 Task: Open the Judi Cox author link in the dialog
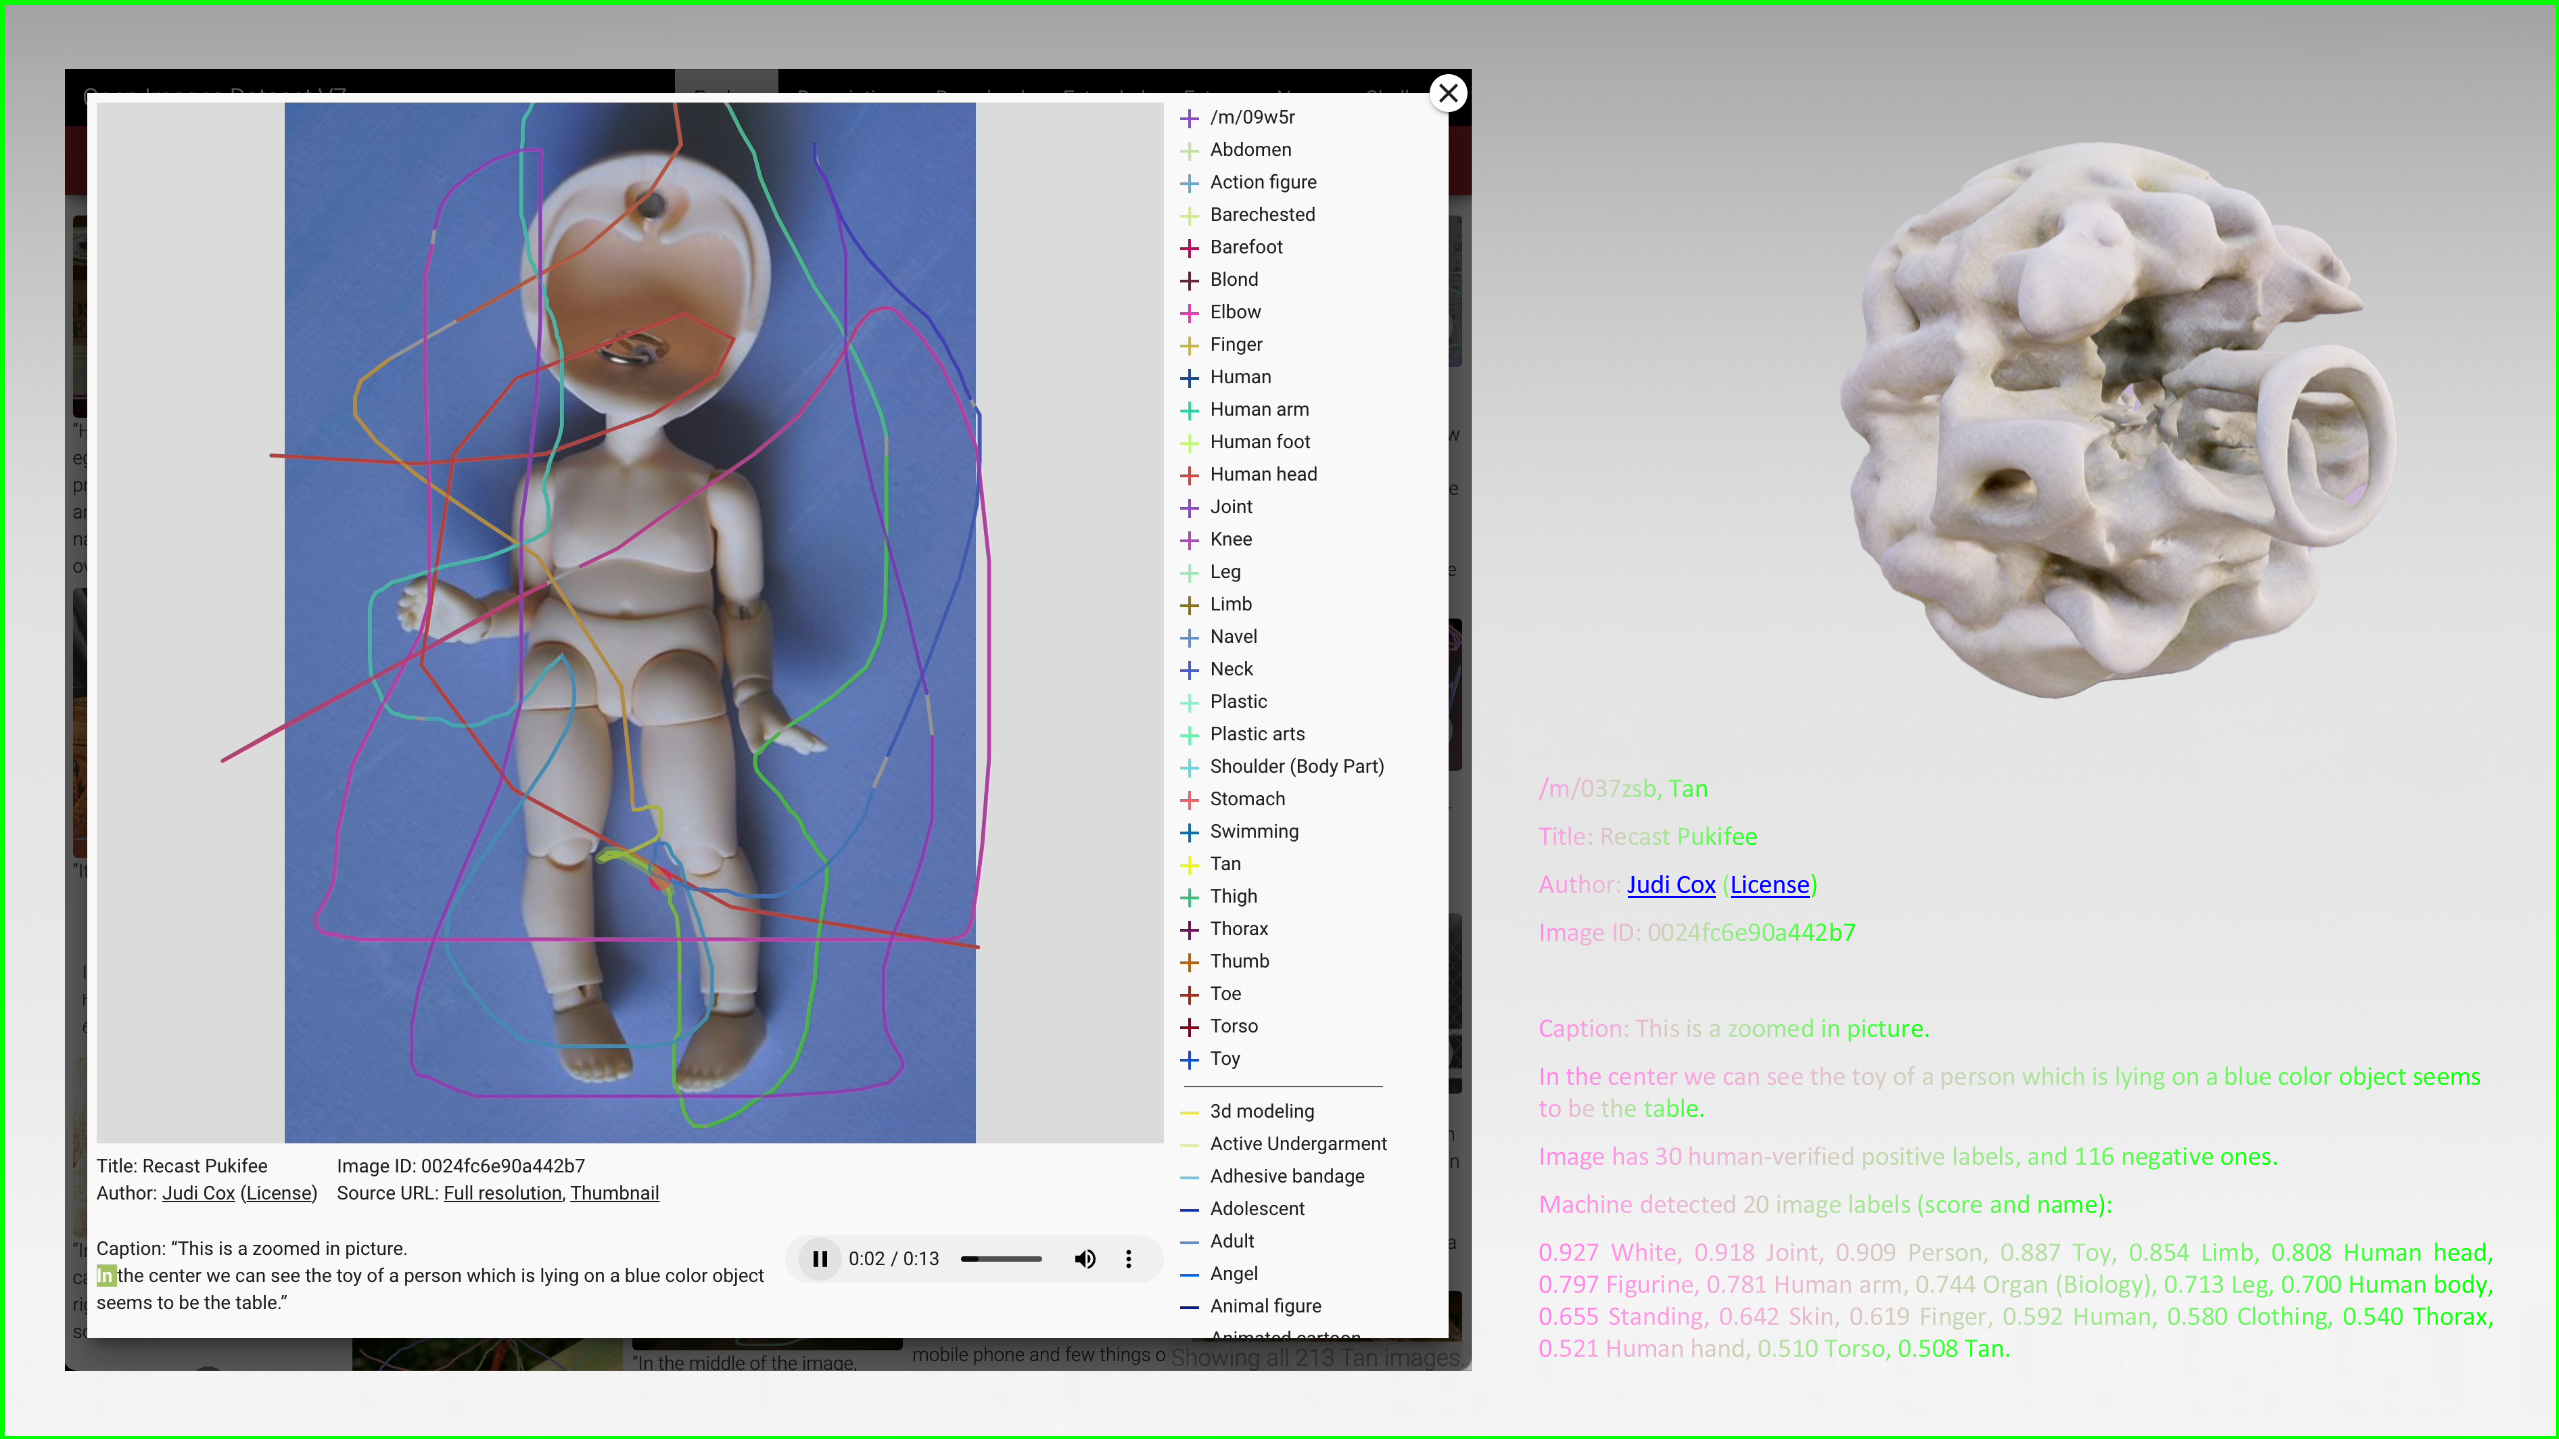[198, 1193]
